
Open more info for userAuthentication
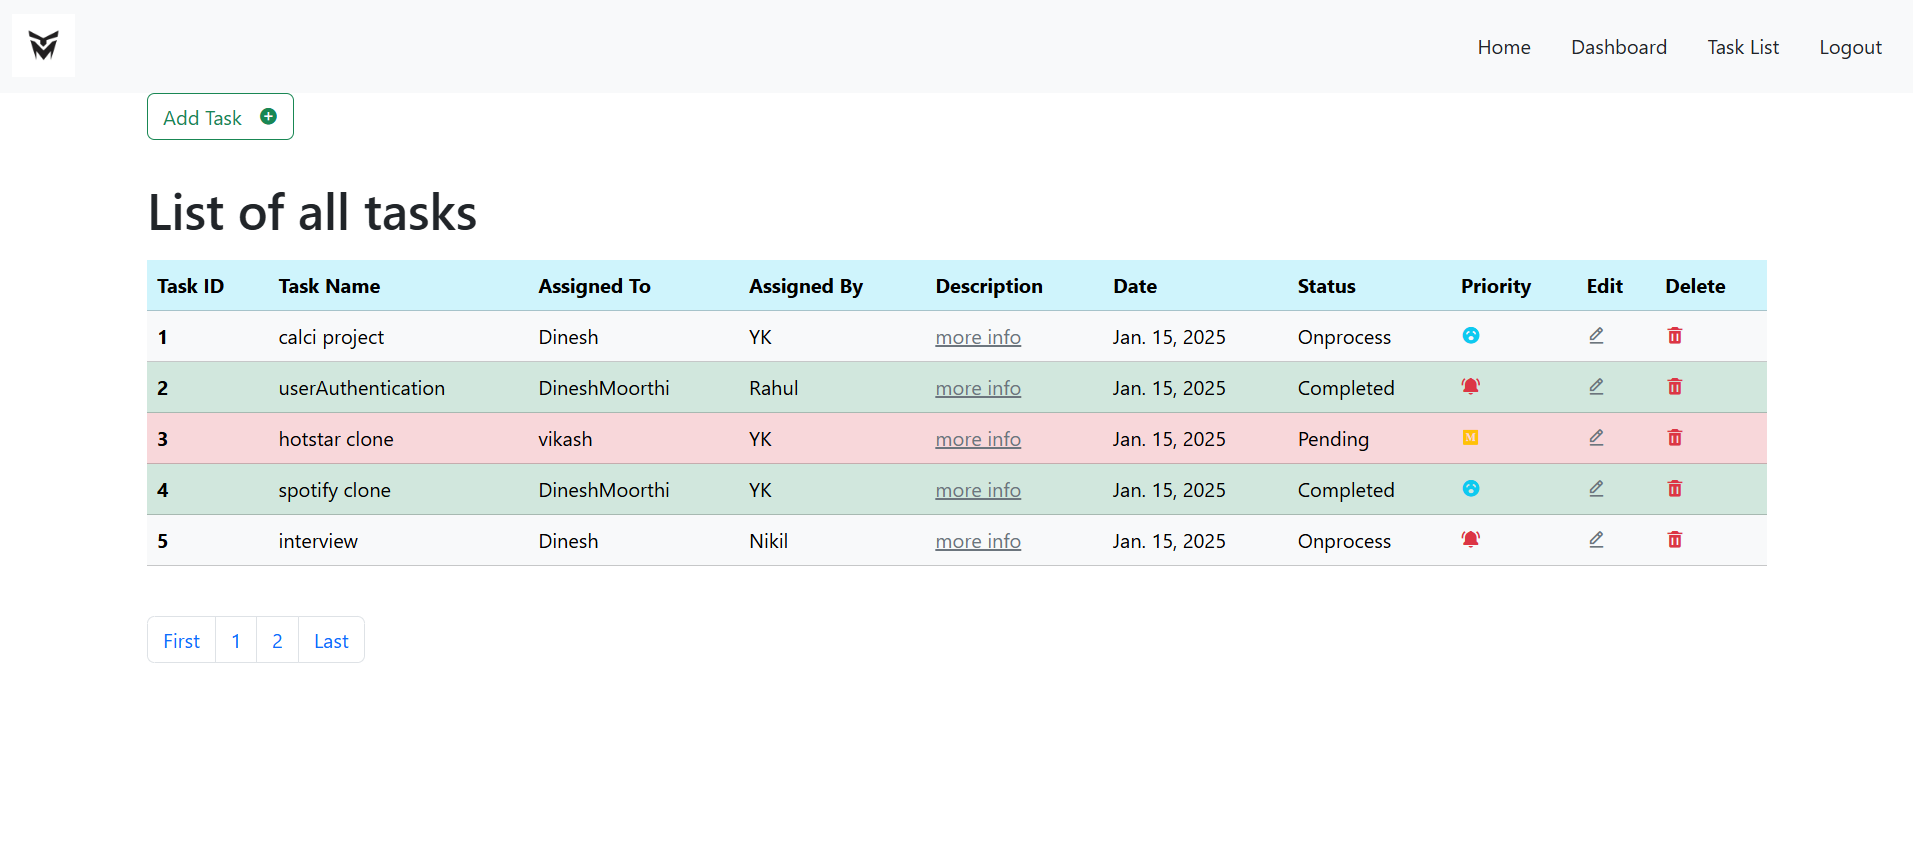click(x=978, y=389)
